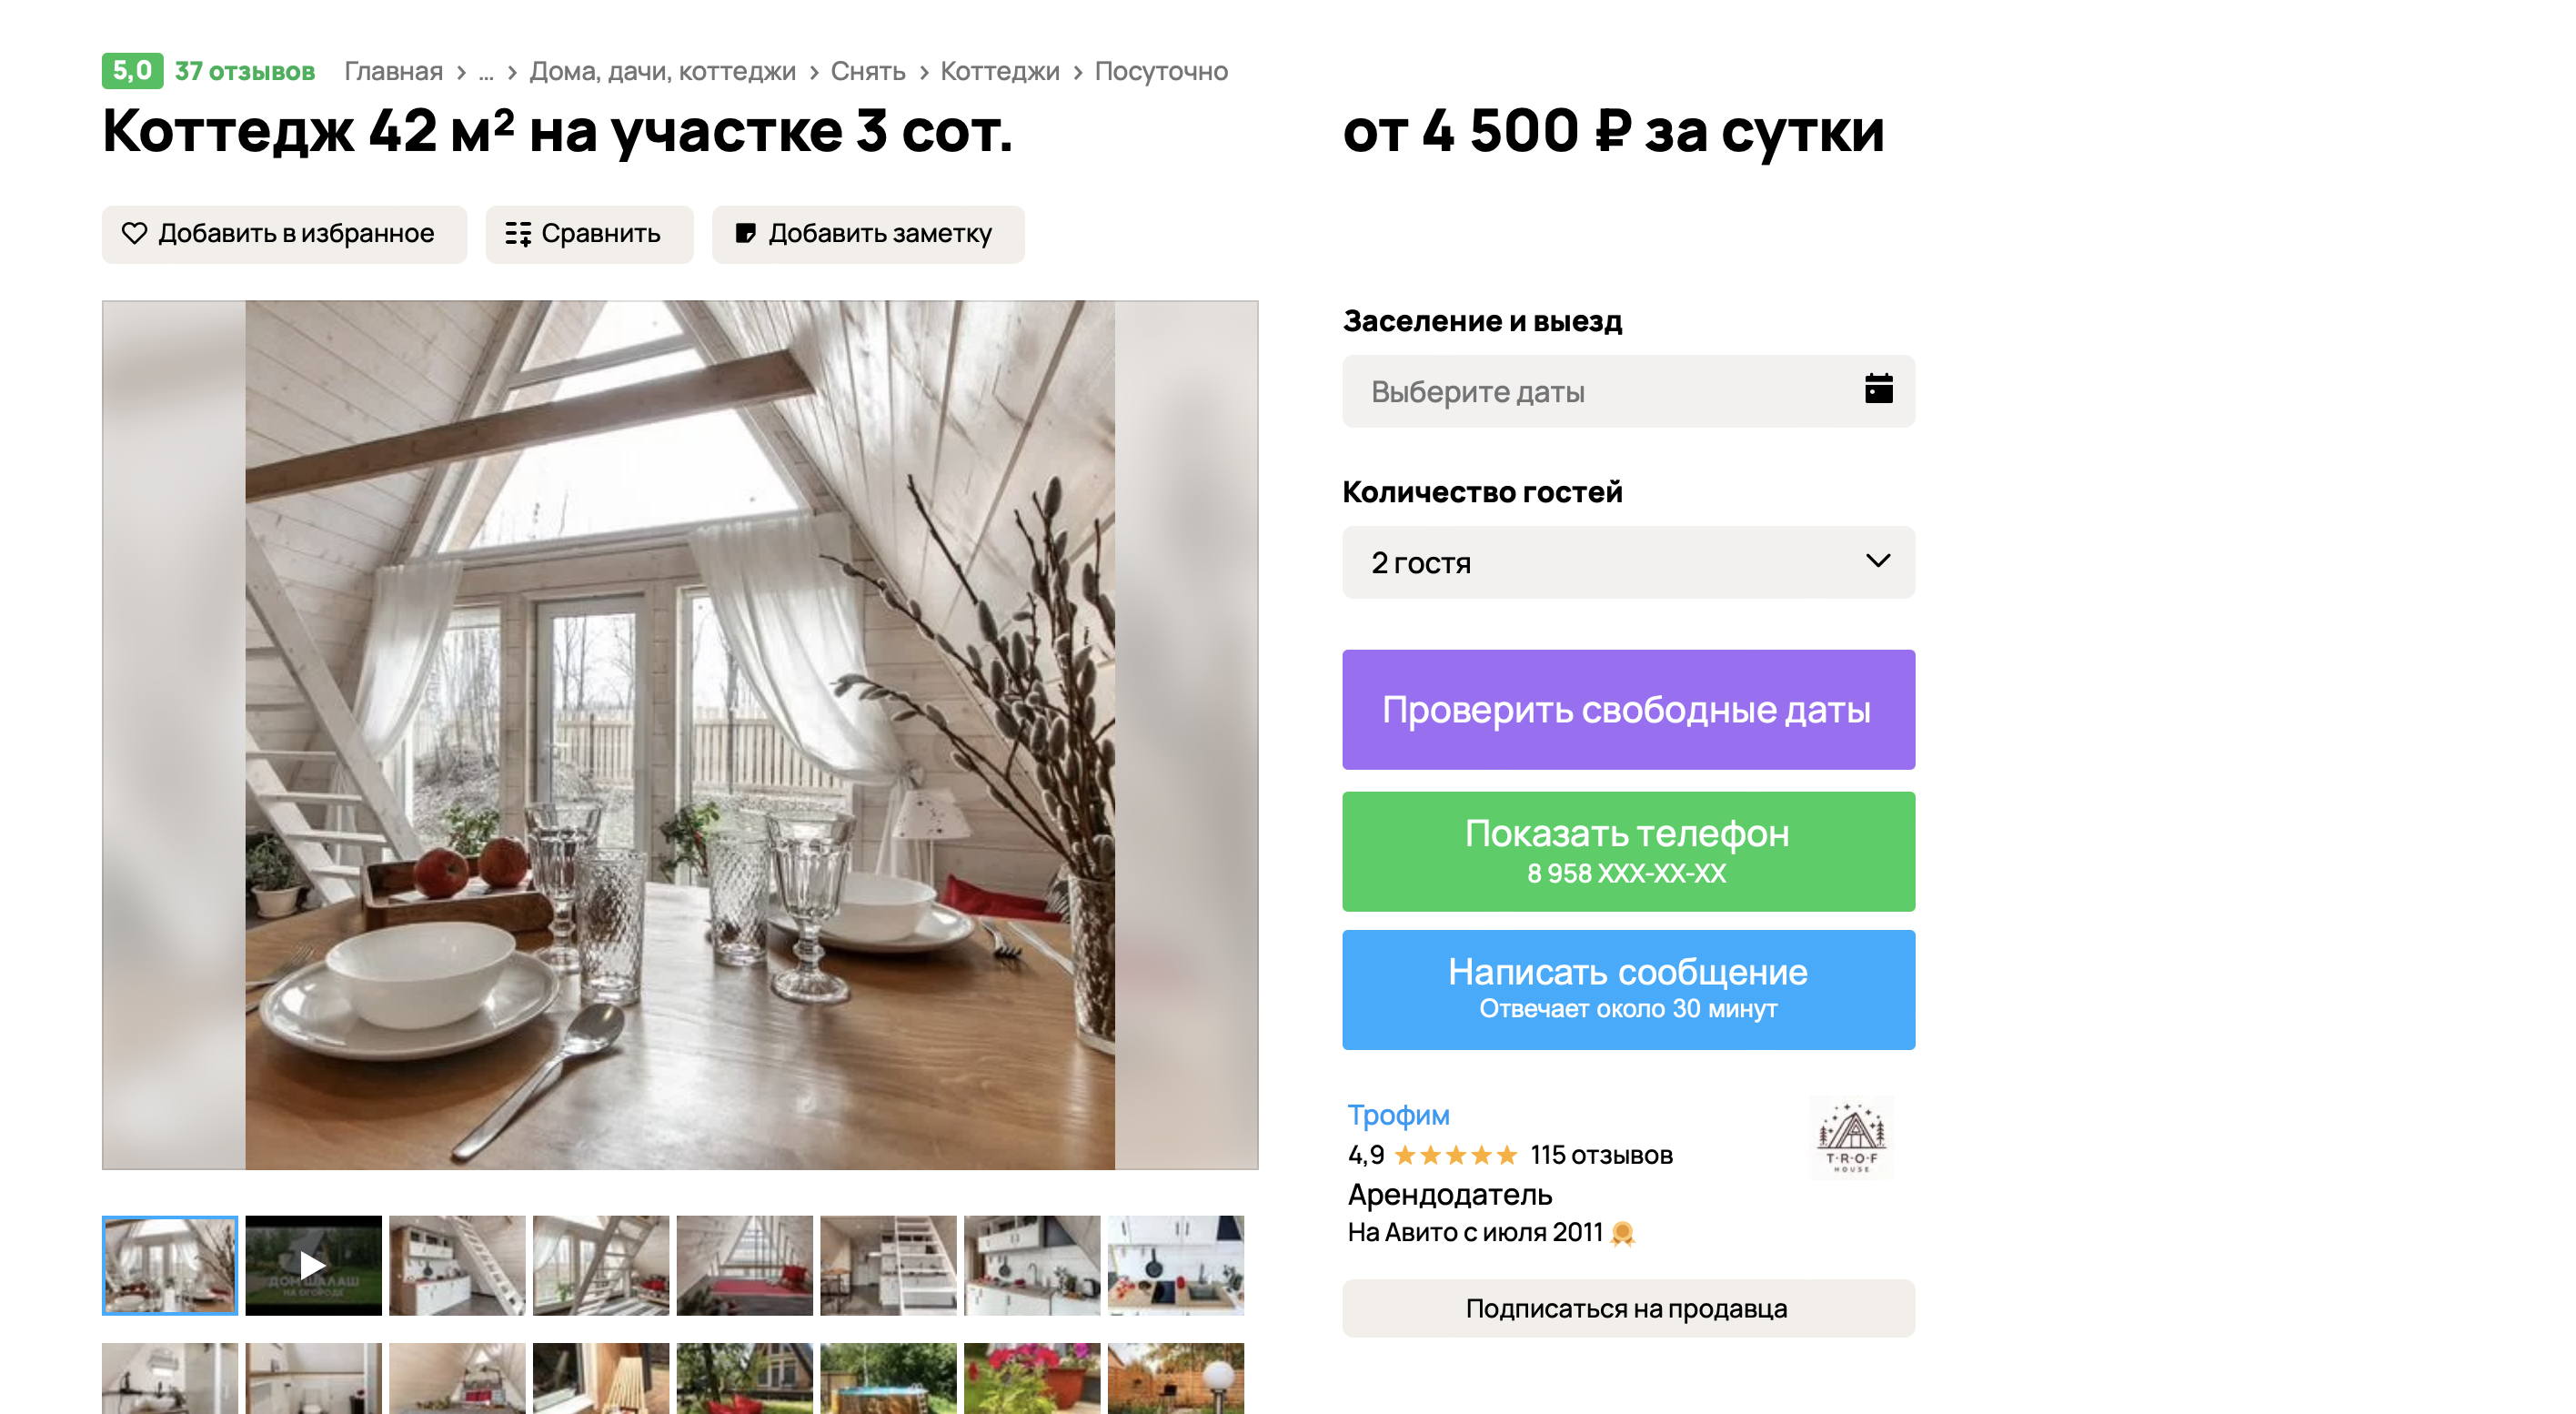Subscribe to seller with Подписаться button
The height and width of the screenshot is (1414, 2576).
point(1628,1308)
